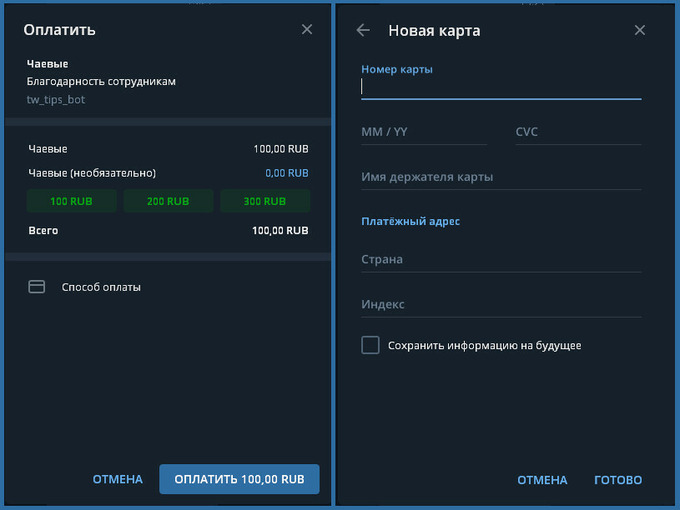Screen dimensions: 680x510
Task: Click the Имя держателя карты field
Action: 500,177
